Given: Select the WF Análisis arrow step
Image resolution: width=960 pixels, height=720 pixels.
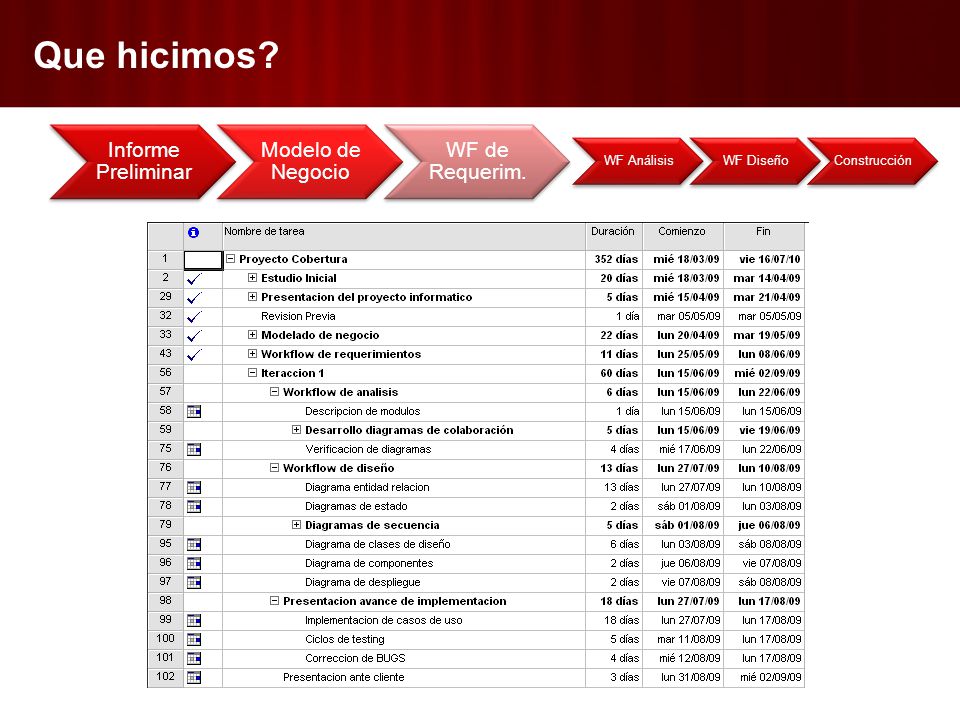Looking at the screenshot, I should click(637, 160).
